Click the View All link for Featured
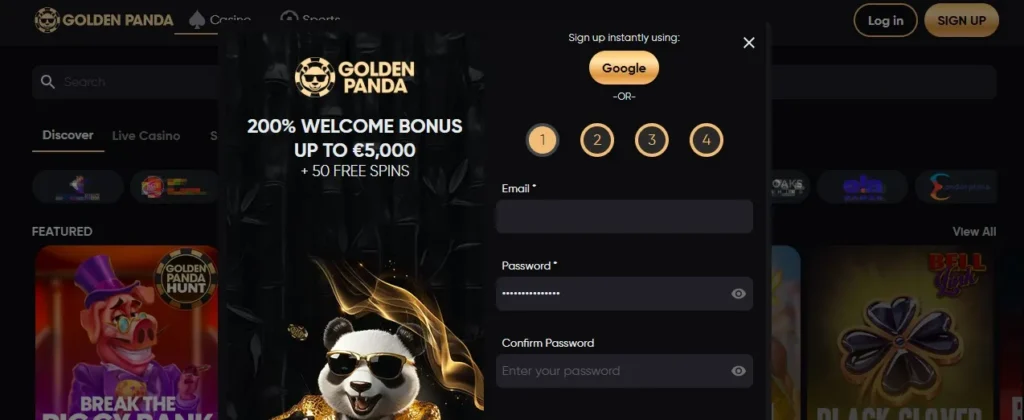Viewport: 1024px width, 420px height. [x=973, y=231]
